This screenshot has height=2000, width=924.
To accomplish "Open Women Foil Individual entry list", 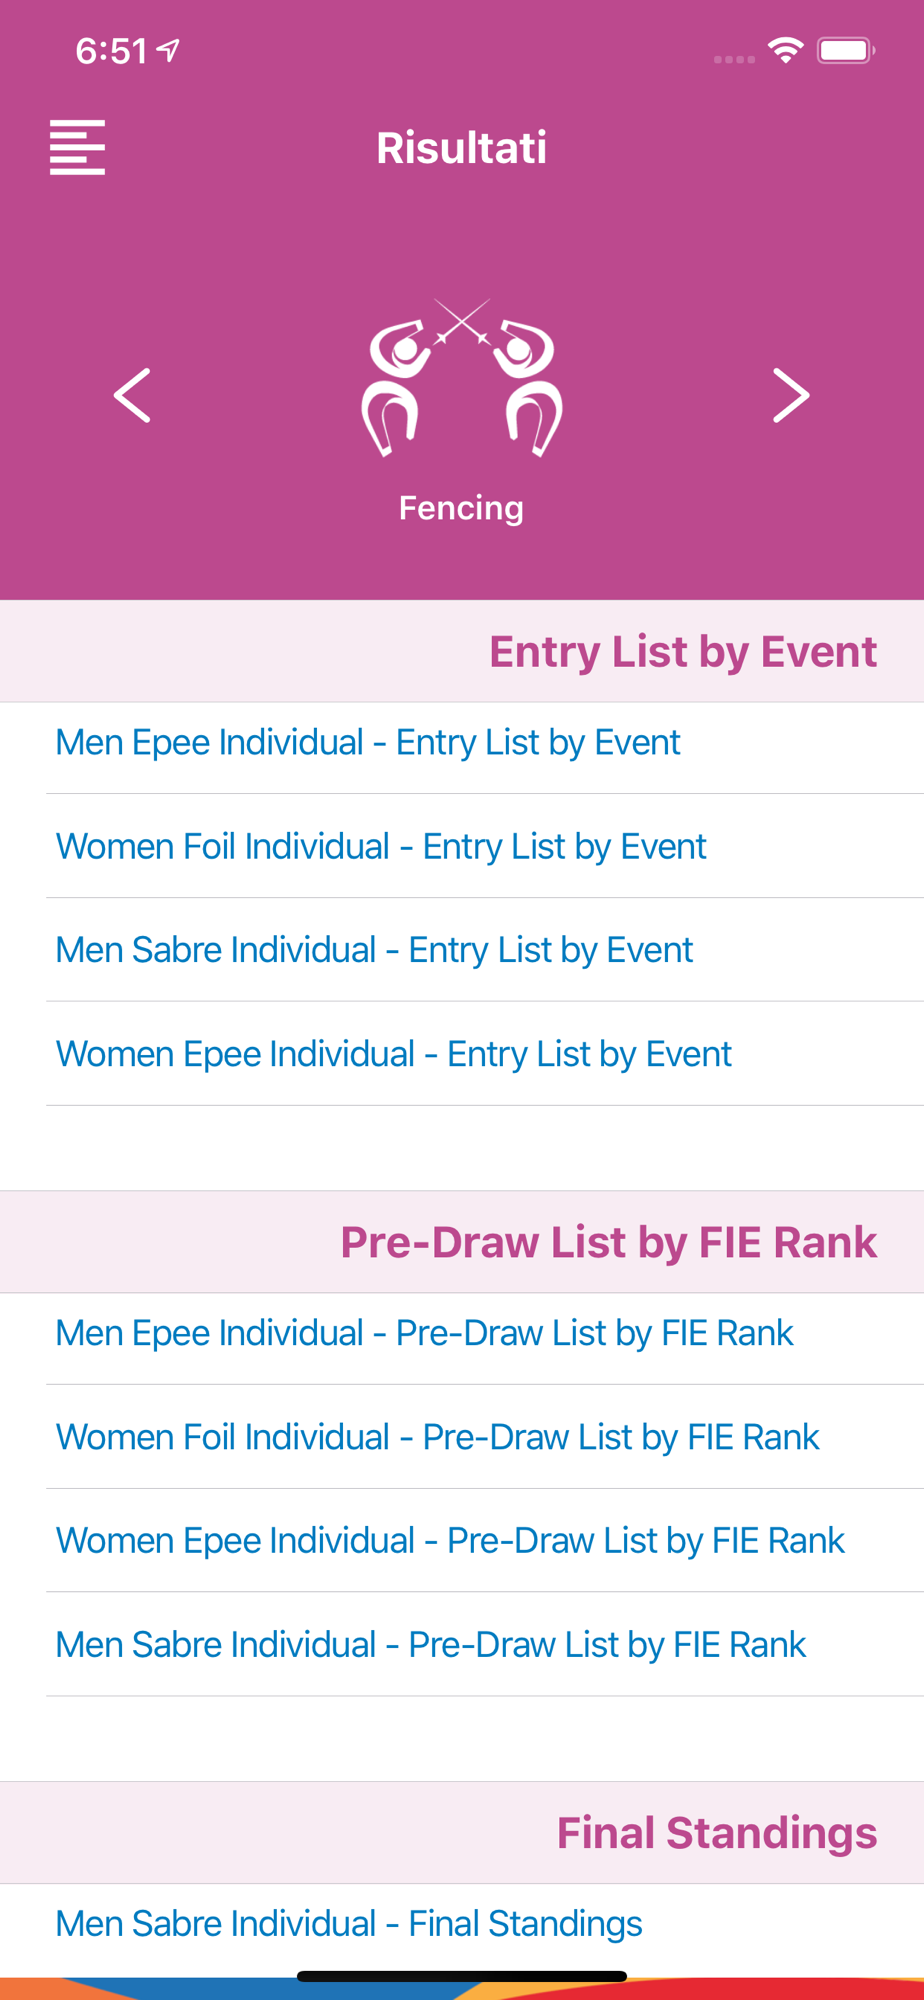I will 381,847.
